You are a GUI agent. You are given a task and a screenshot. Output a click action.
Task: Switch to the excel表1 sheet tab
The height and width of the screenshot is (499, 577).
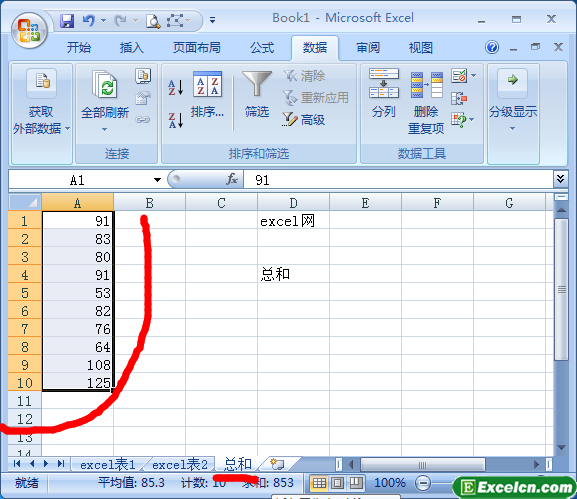[107, 465]
